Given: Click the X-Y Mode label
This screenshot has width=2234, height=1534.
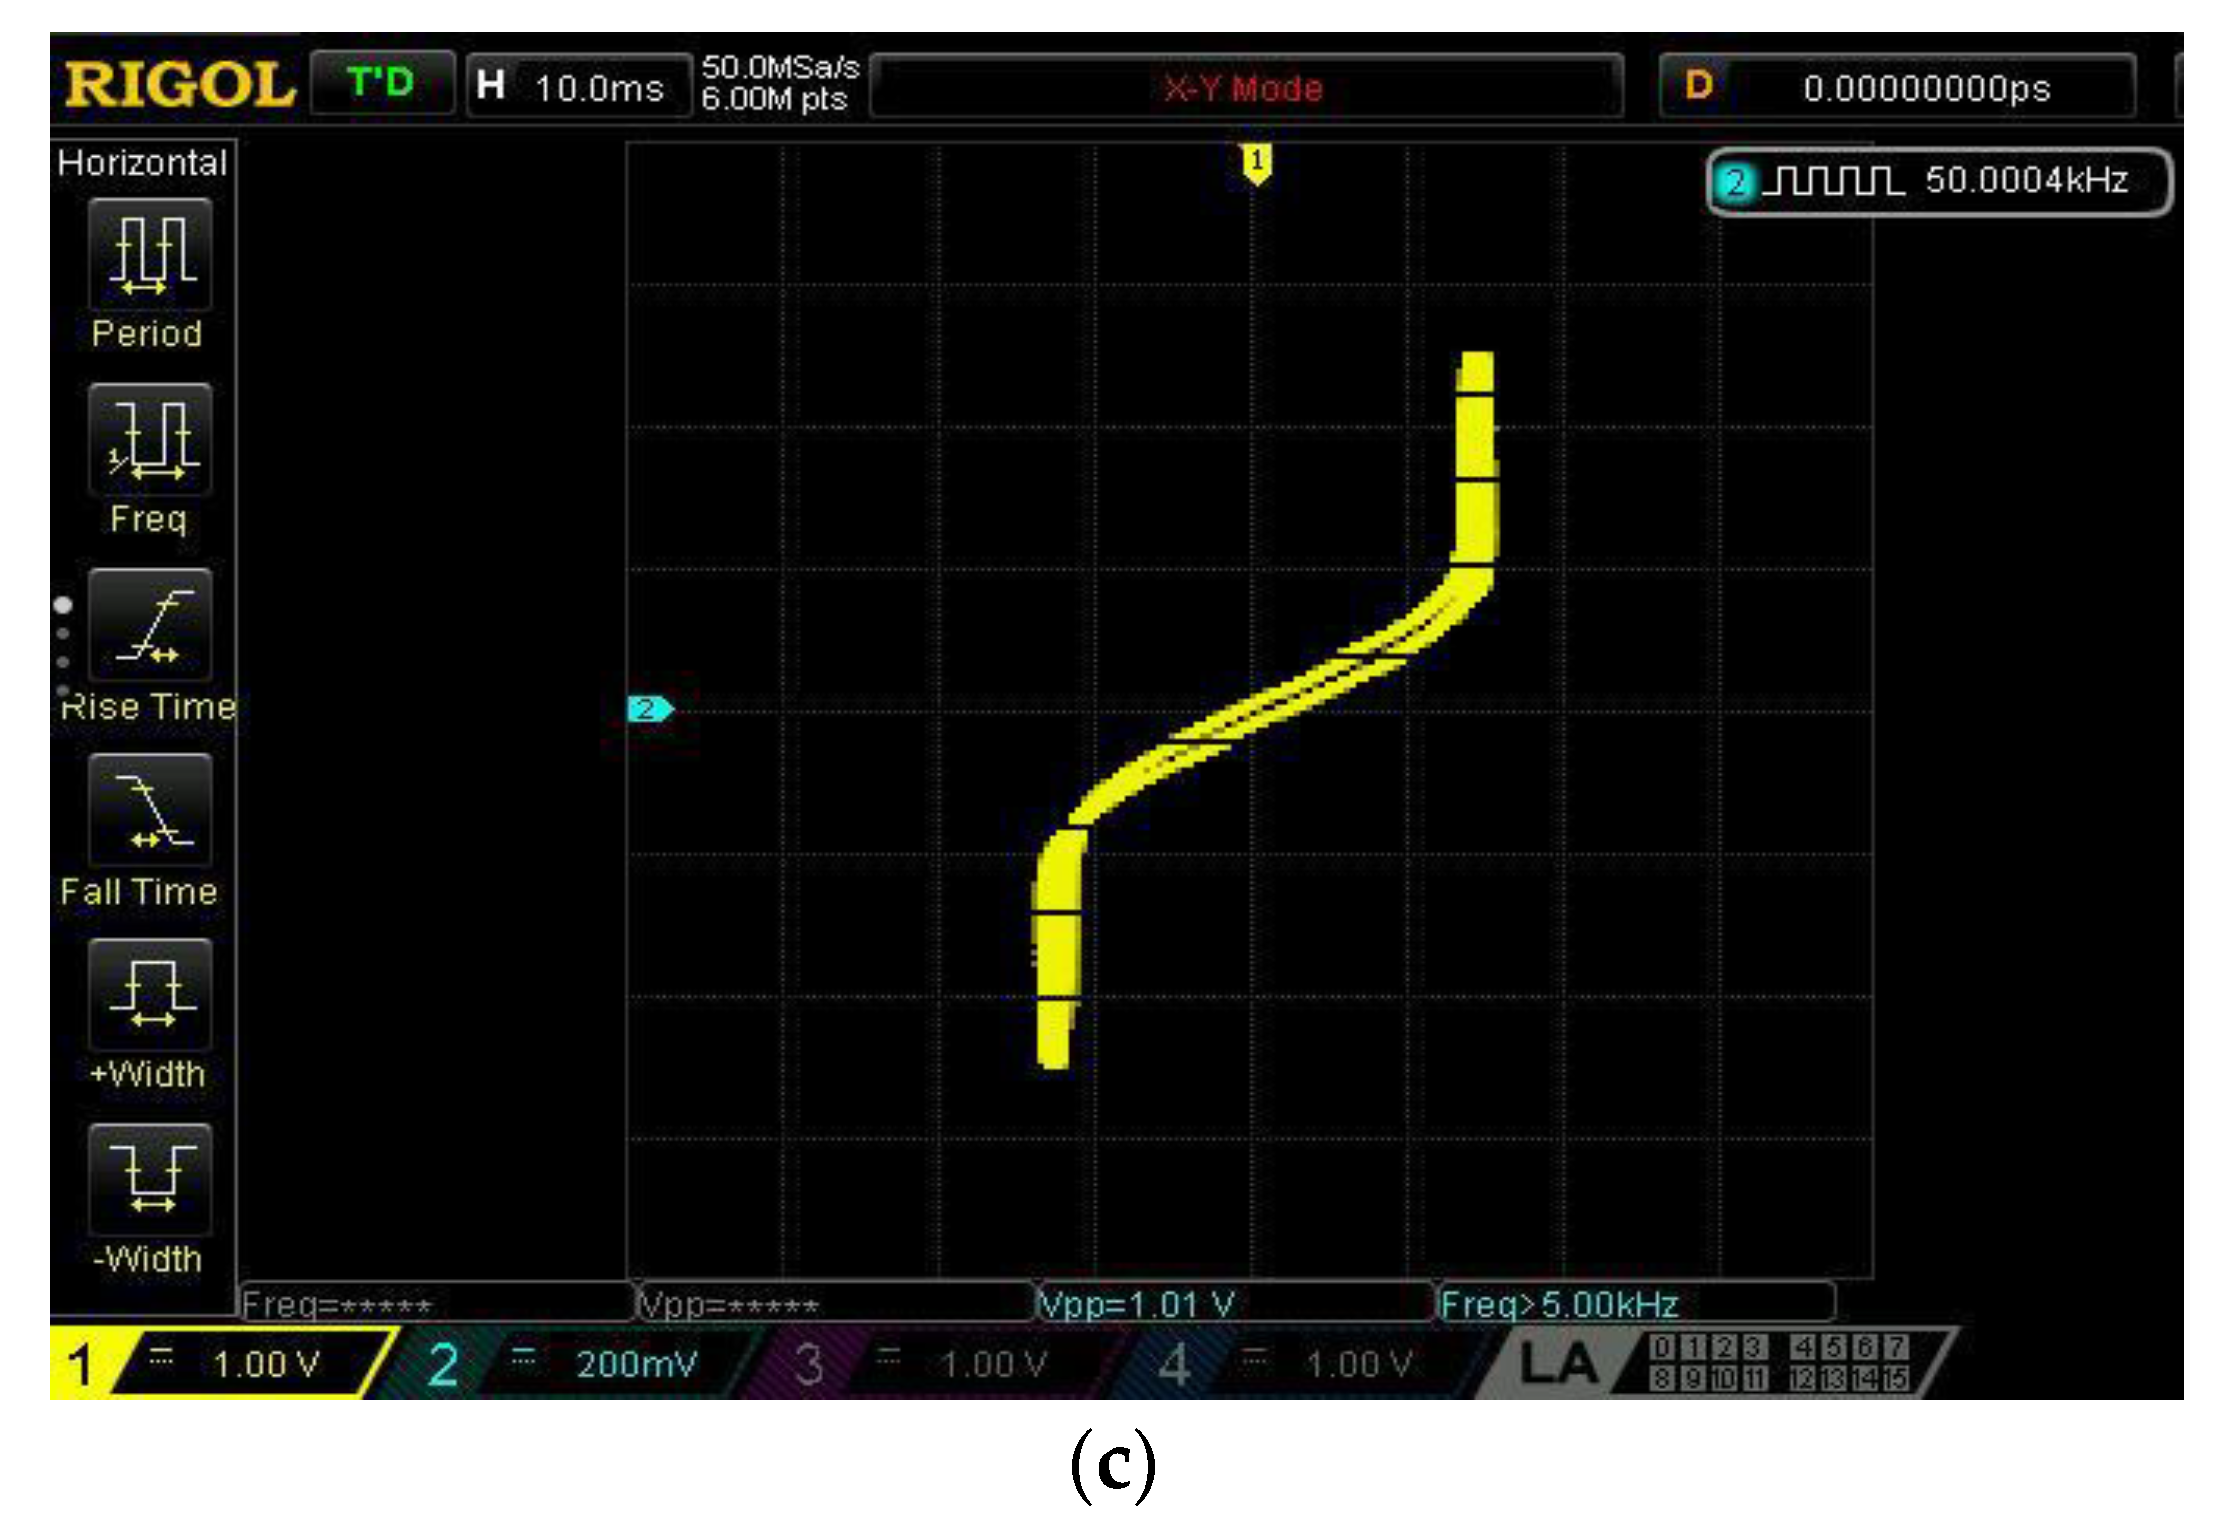Looking at the screenshot, I should (x=1240, y=88).
